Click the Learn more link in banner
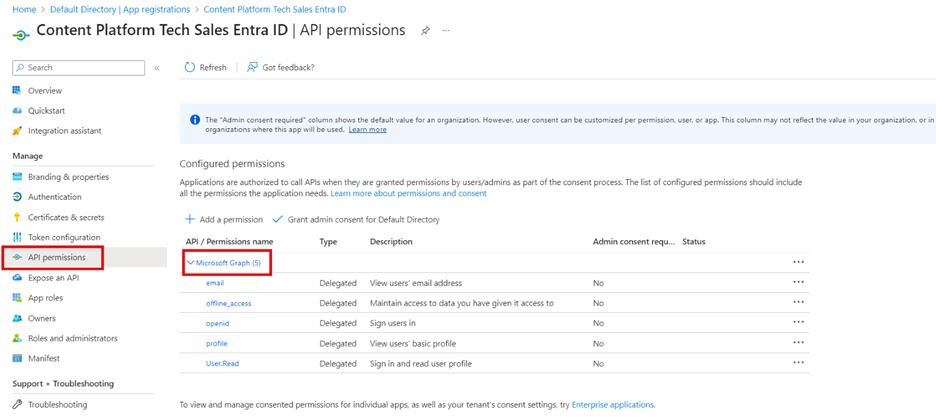The height and width of the screenshot is (417, 936). (x=367, y=129)
